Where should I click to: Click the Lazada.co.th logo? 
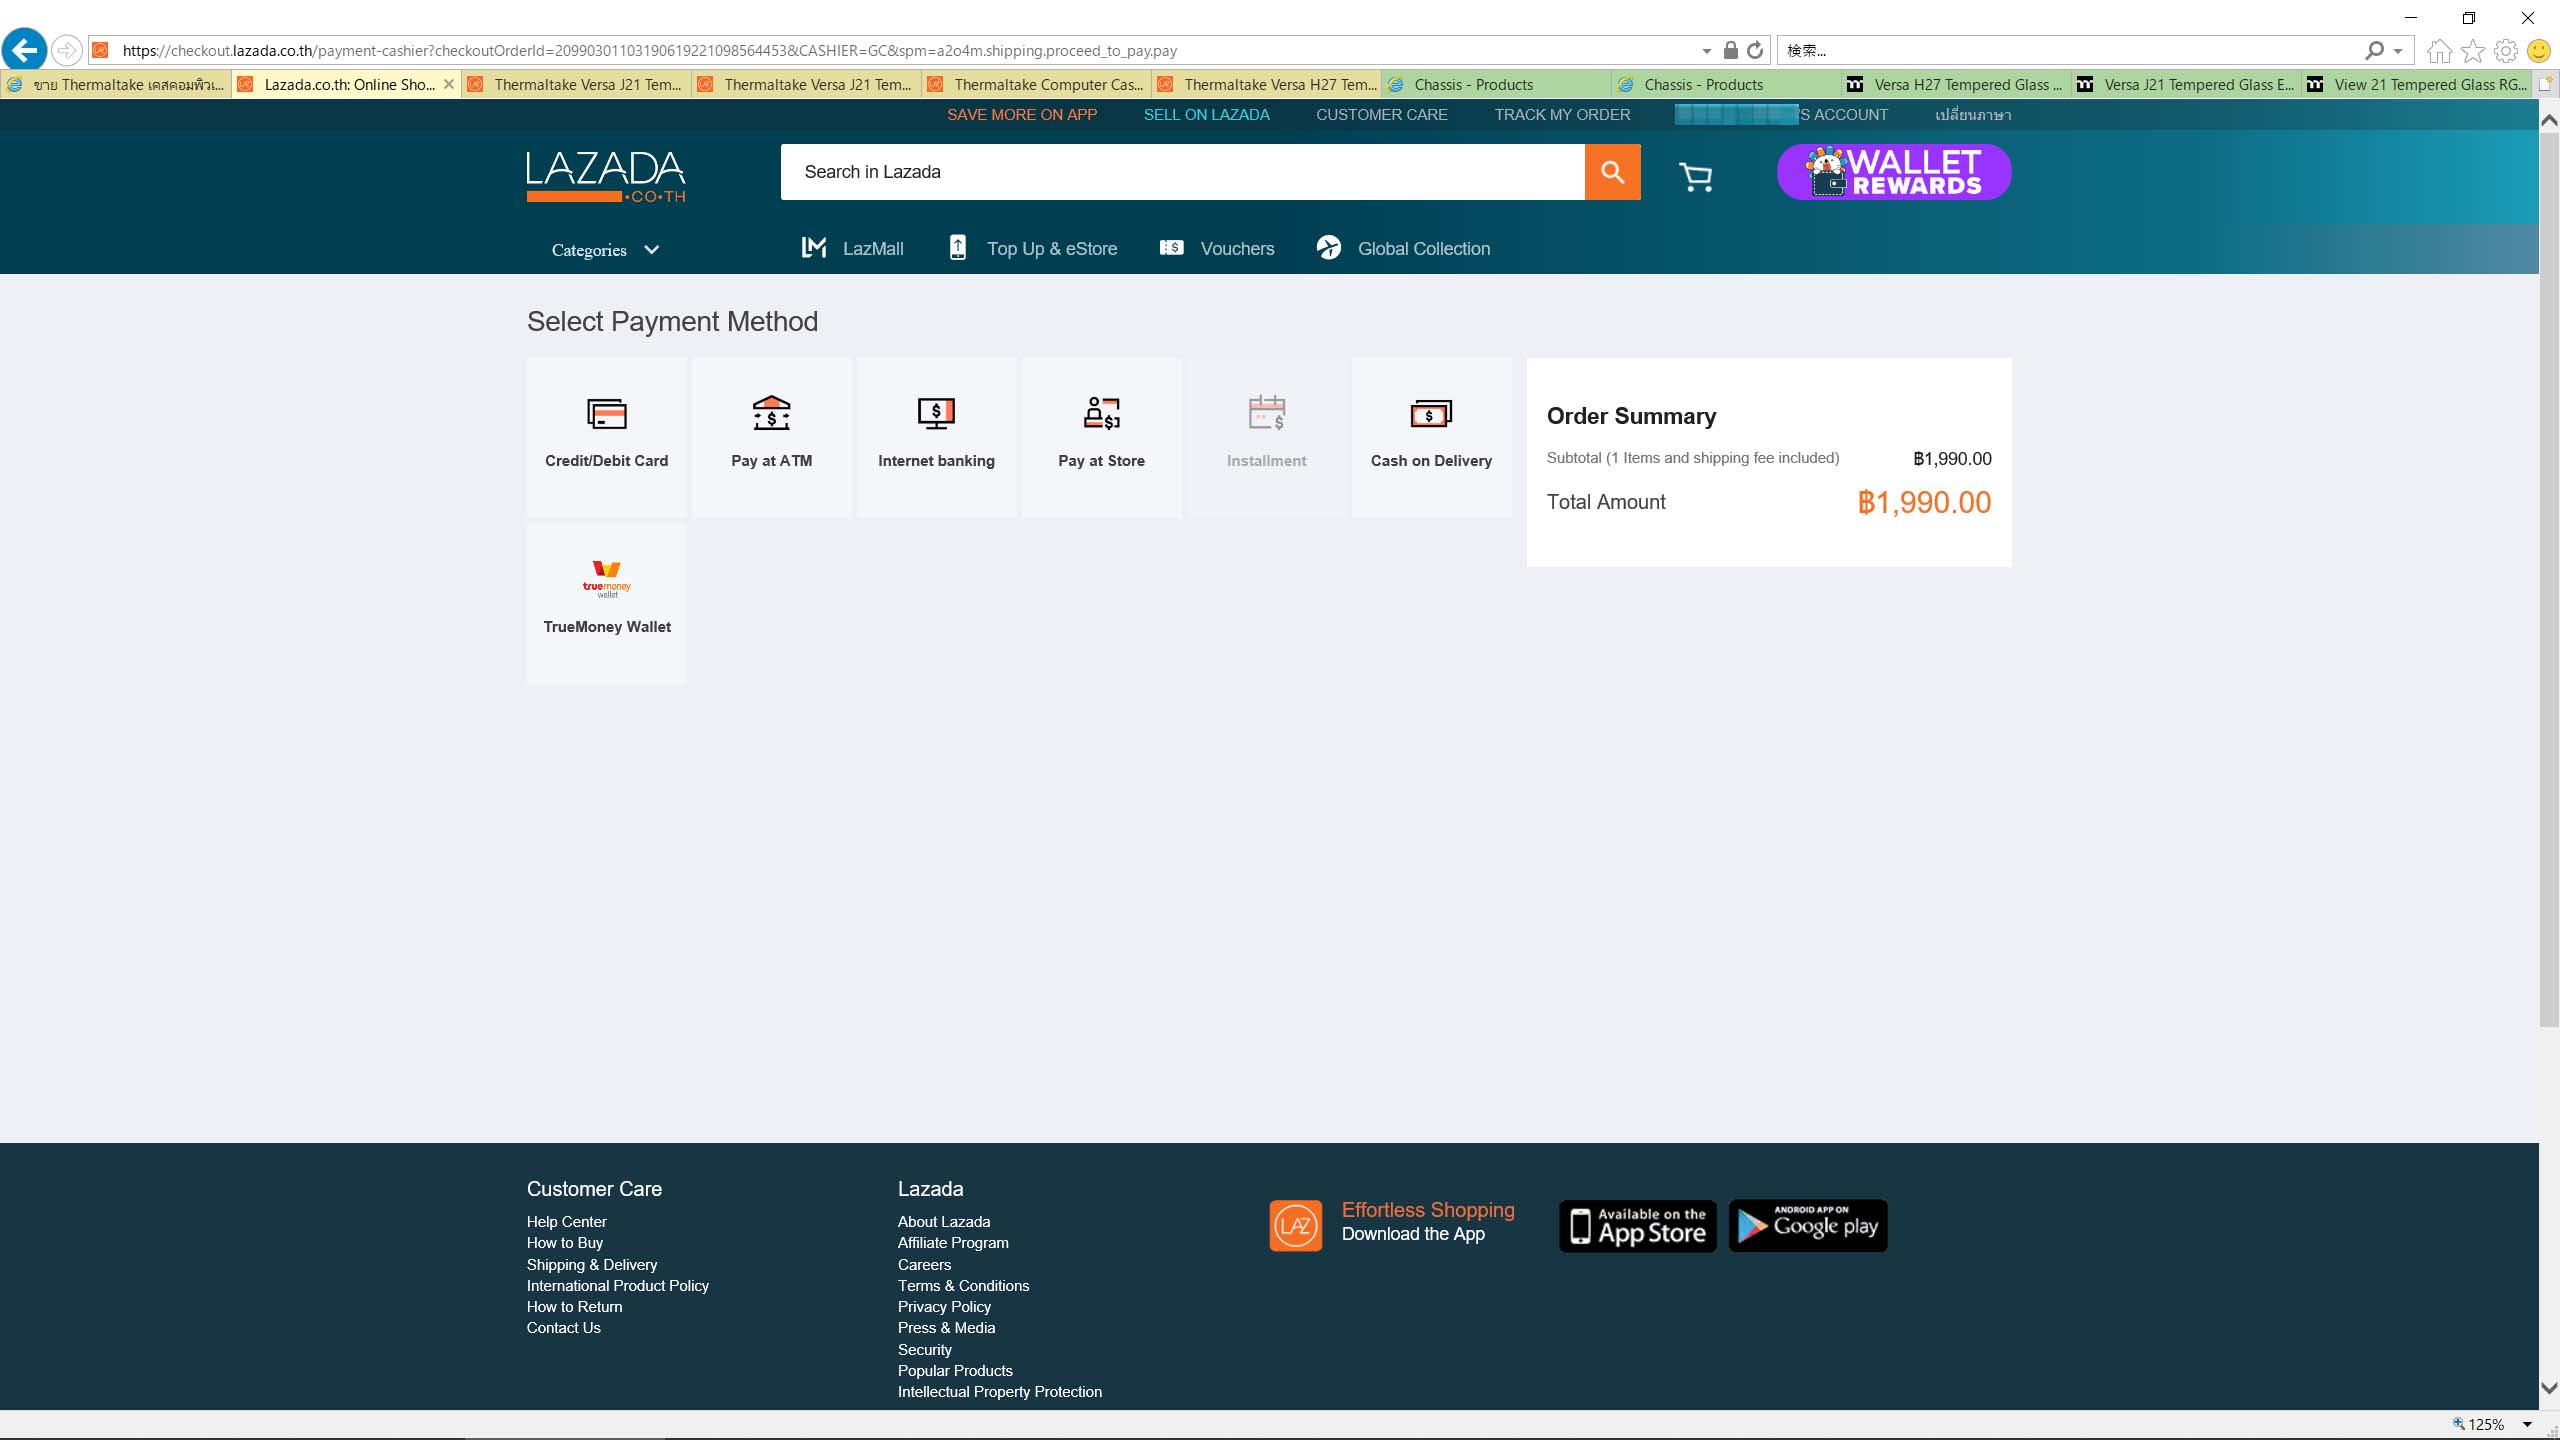click(x=606, y=176)
